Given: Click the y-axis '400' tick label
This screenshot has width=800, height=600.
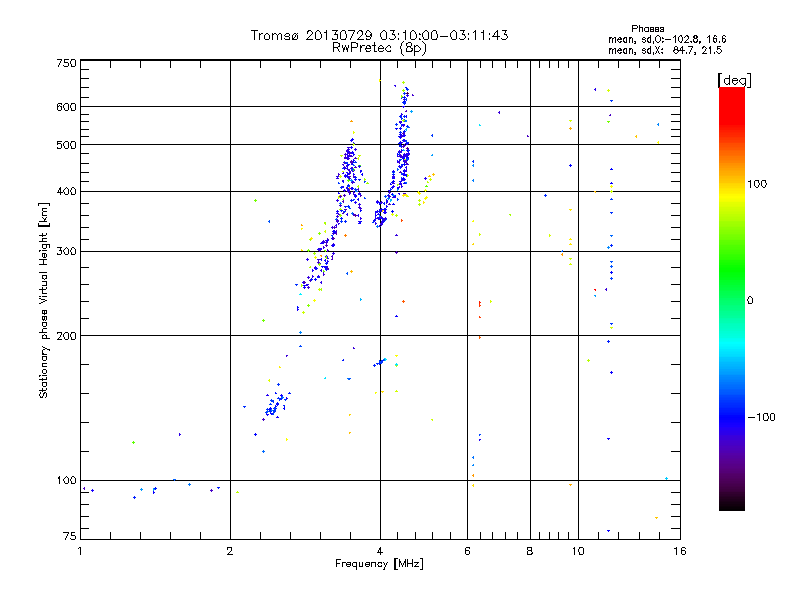Looking at the screenshot, I should click(66, 192).
